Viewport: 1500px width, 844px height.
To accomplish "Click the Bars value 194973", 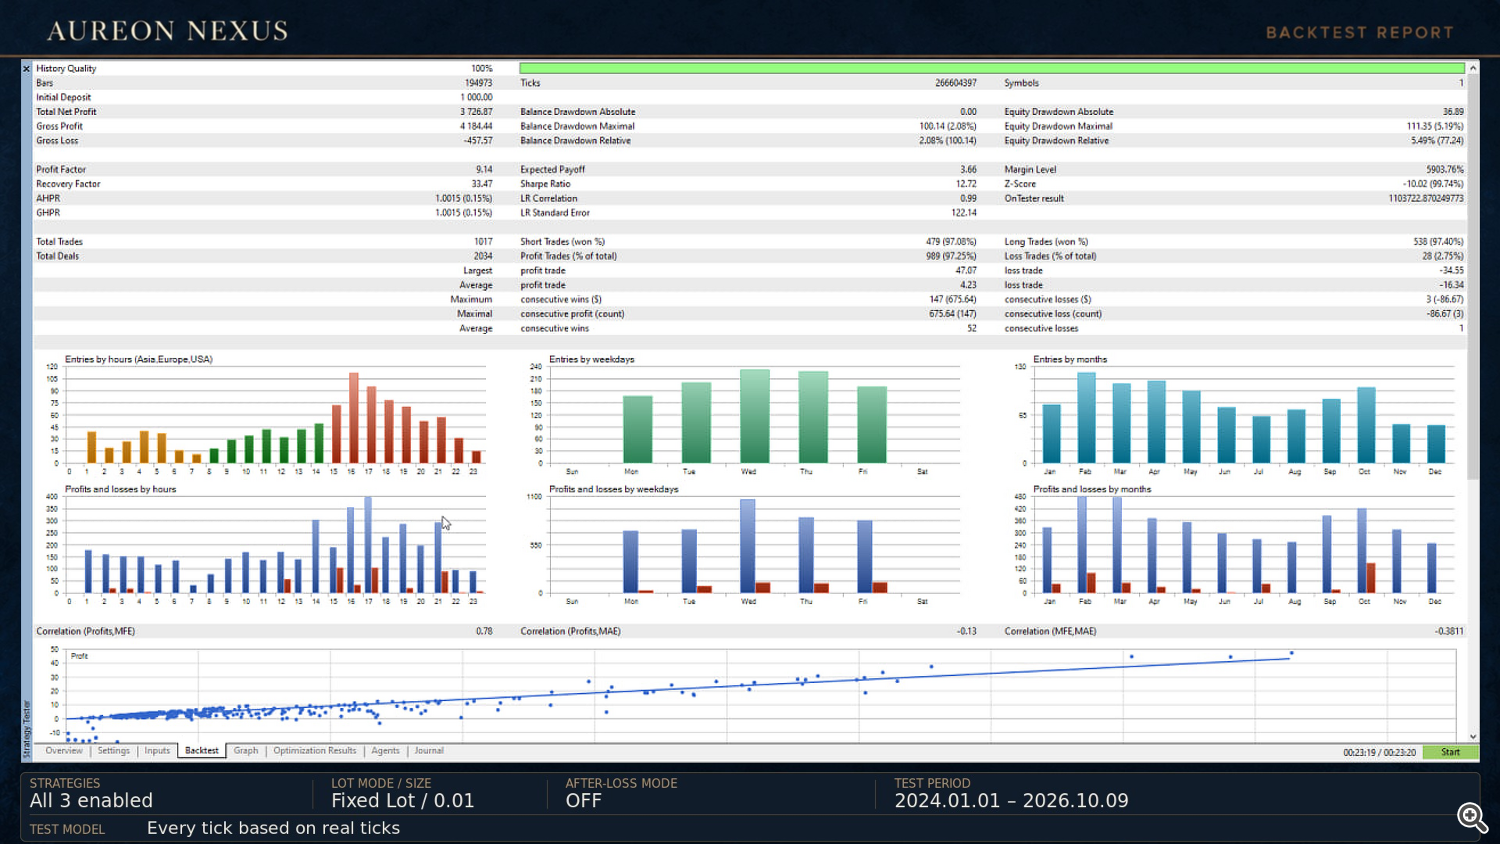I will point(478,83).
